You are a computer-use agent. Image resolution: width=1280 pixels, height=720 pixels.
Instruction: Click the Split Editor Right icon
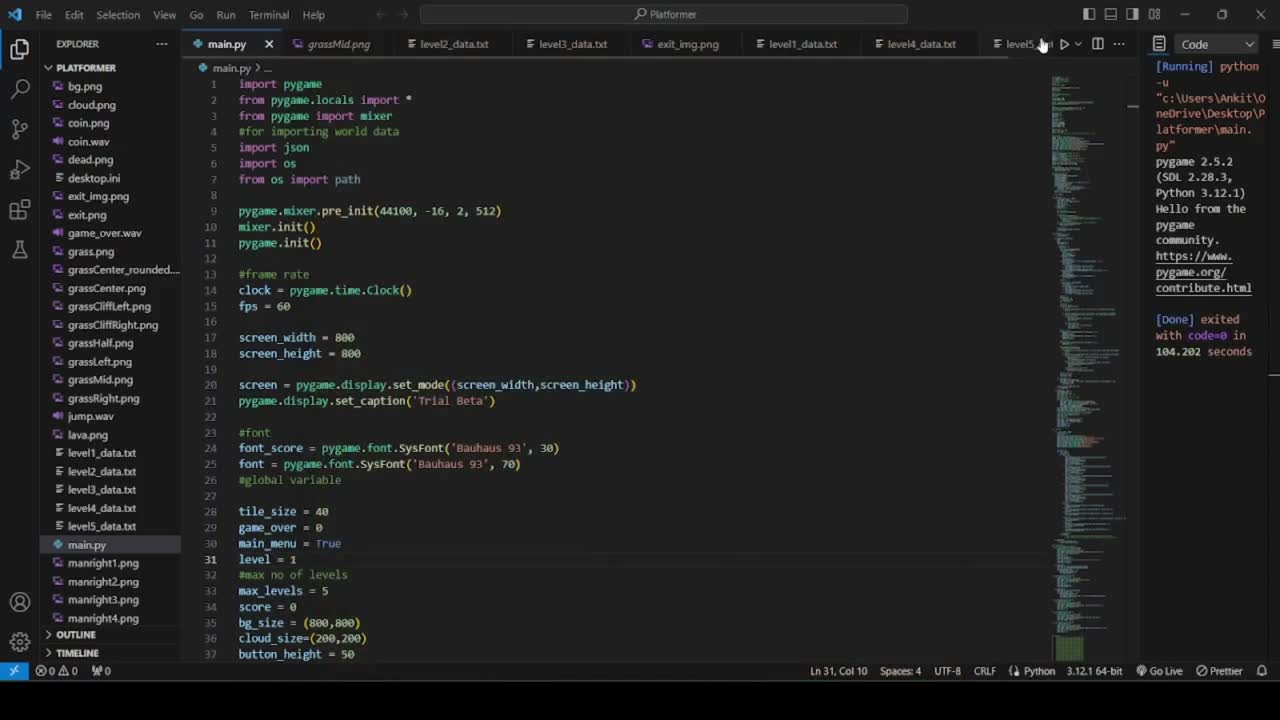1097,44
